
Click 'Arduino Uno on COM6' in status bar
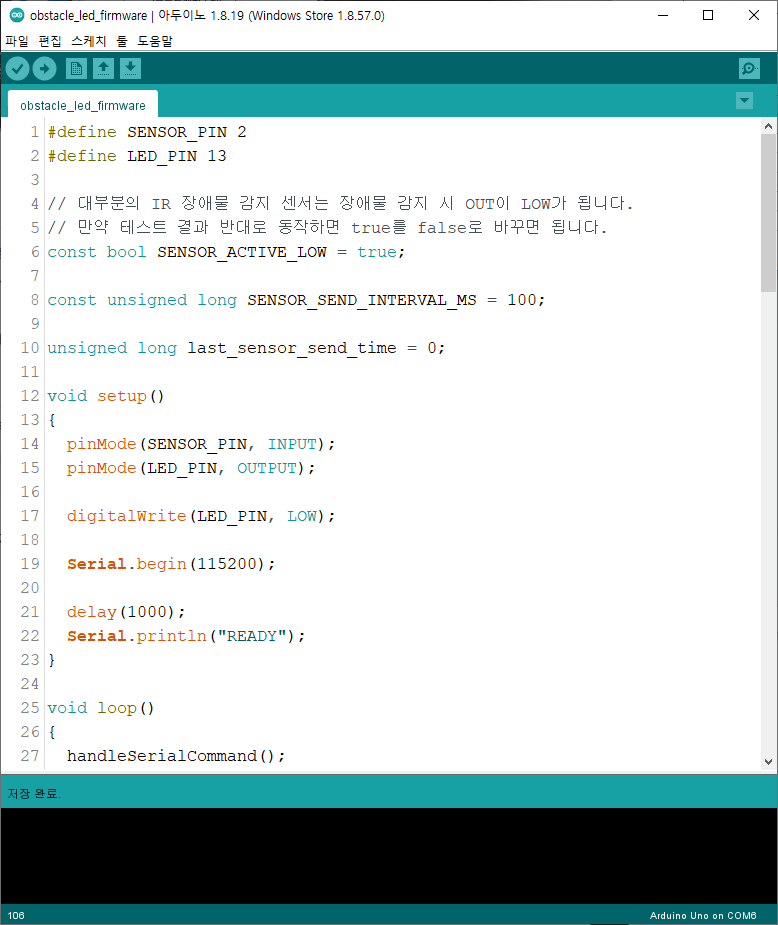click(703, 916)
